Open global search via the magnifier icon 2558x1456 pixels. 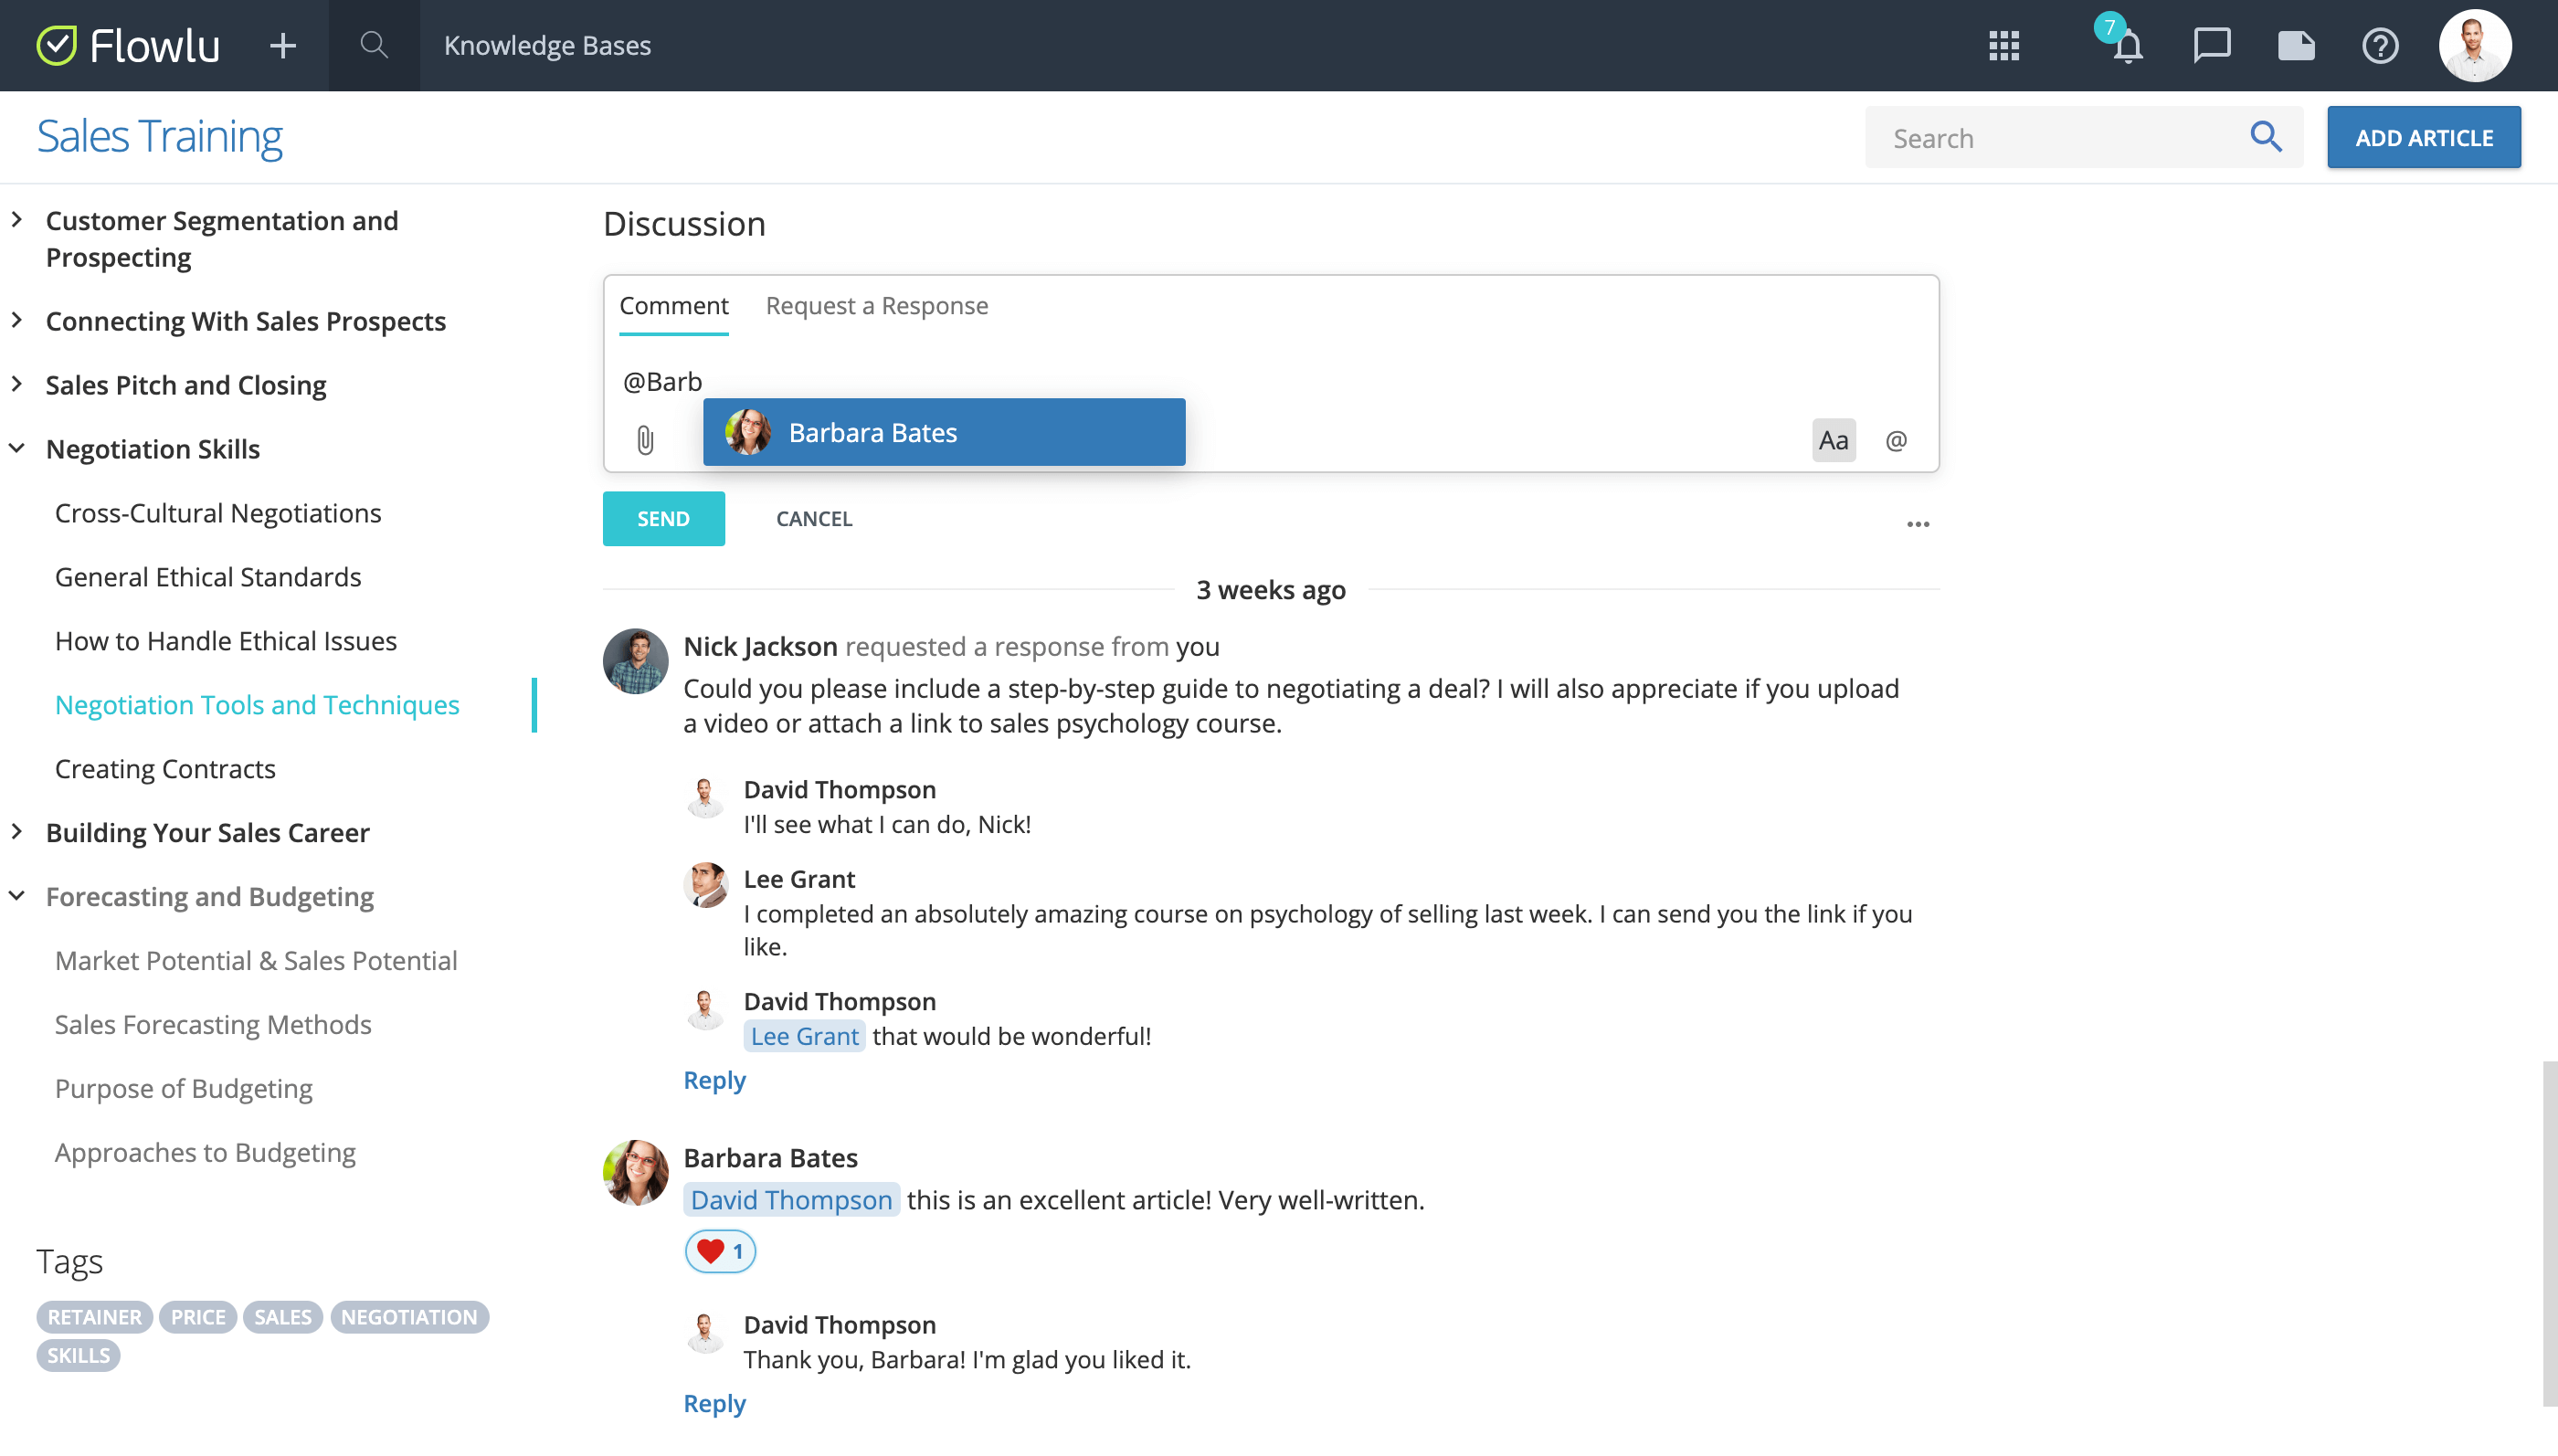[373, 45]
